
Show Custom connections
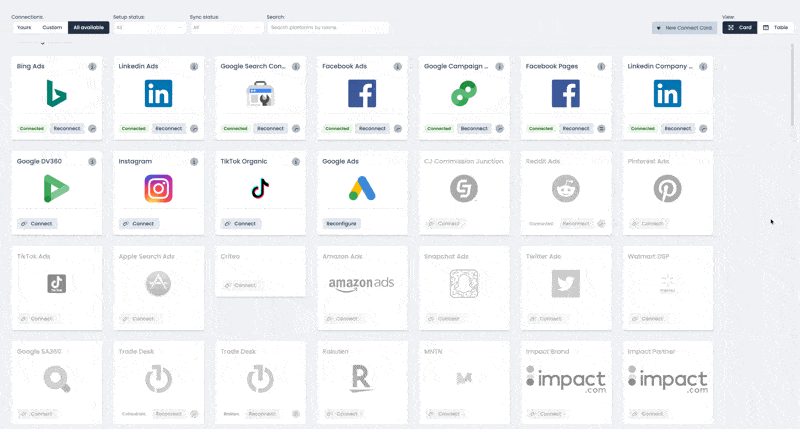click(x=52, y=28)
